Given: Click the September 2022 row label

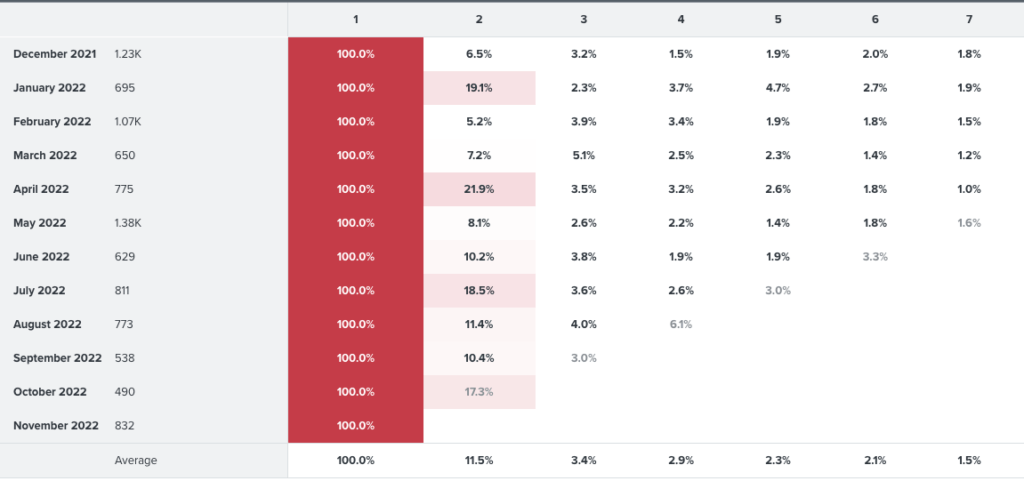Looking at the screenshot, I should tap(57, 358).
